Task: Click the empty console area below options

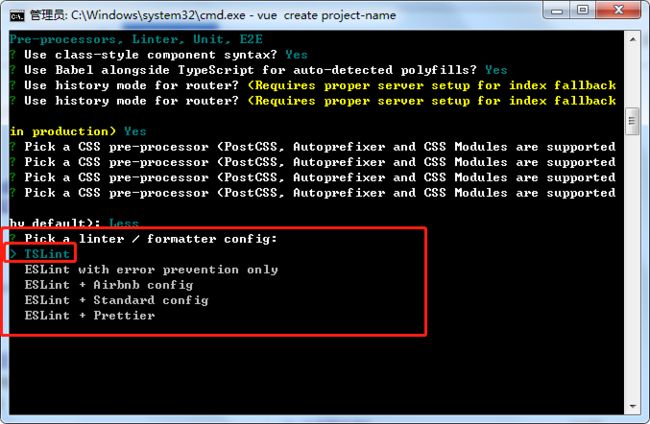Action: [x=315, y=373]
